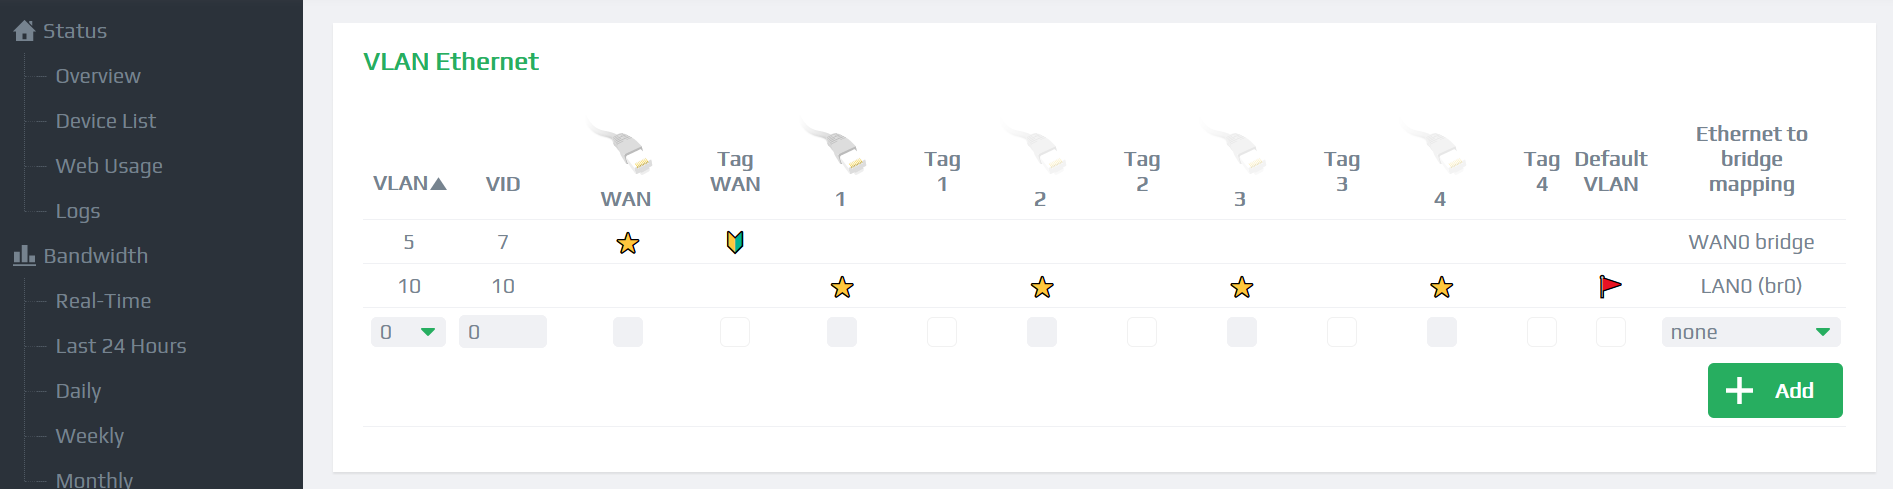Open the bridge mapping dropdown set to none
The height and width of the screenshot is (489, 1893).
(1751, 332)
